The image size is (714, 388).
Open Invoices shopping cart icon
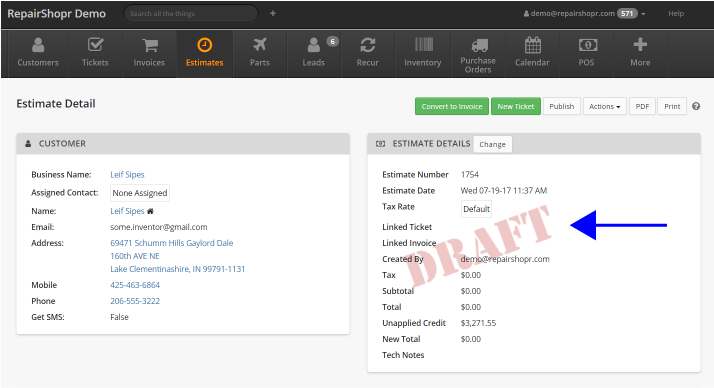pos(149,45)
